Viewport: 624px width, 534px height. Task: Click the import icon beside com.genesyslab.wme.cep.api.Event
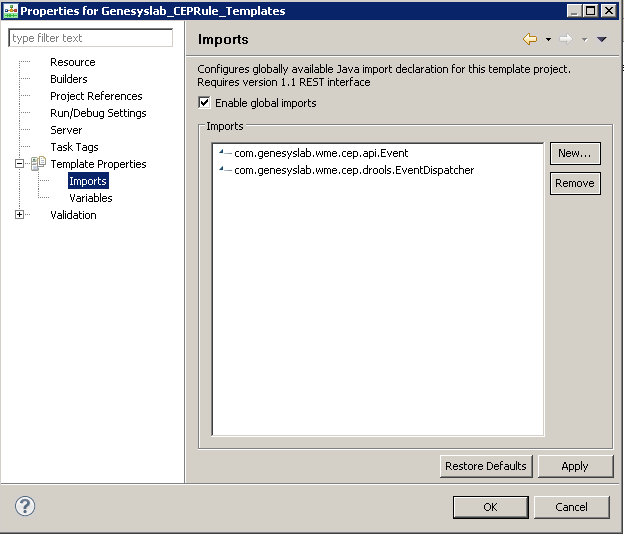[223, 153]
